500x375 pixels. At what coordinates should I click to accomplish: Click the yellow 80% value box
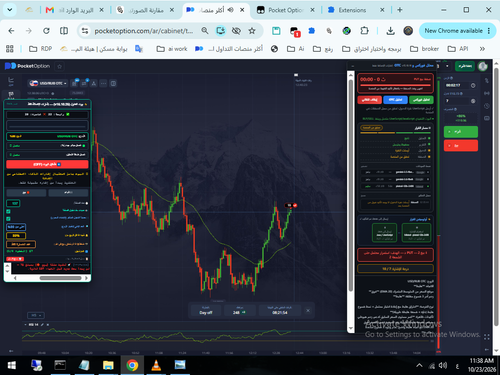[16, 236]
